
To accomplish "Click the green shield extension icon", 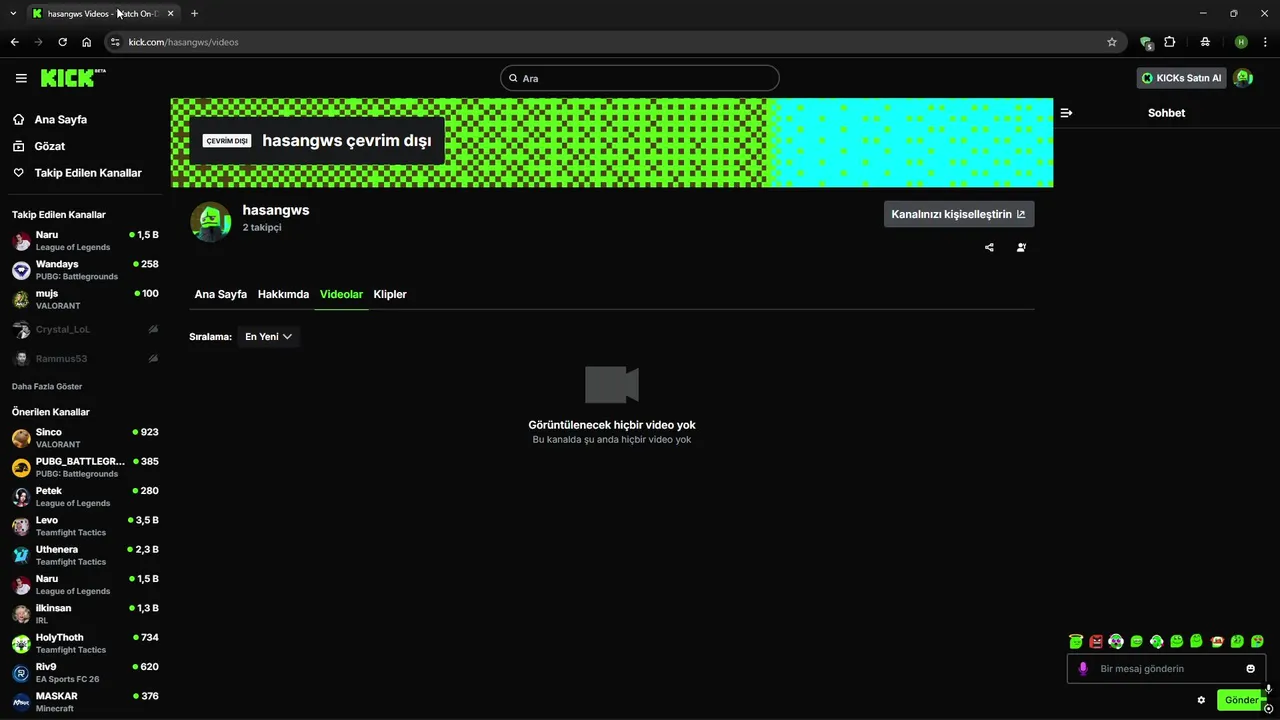I will [1146, 42].
